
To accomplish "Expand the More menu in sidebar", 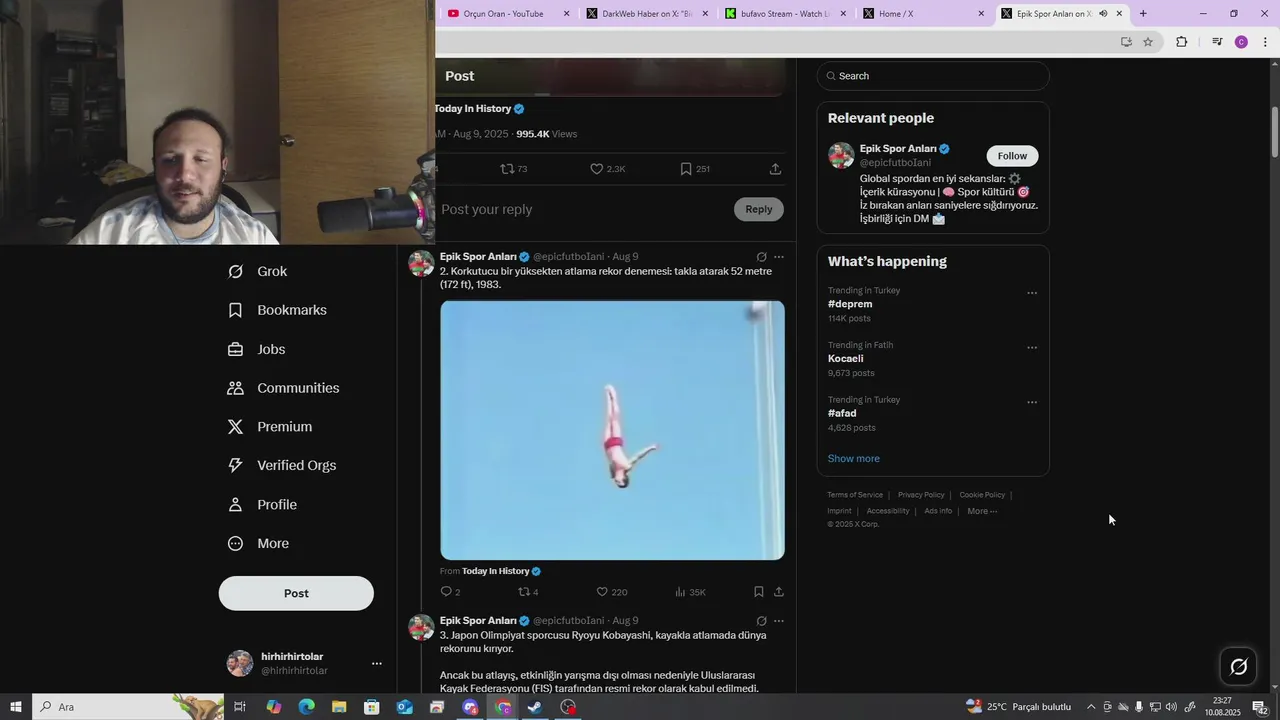I will [257, 544].
